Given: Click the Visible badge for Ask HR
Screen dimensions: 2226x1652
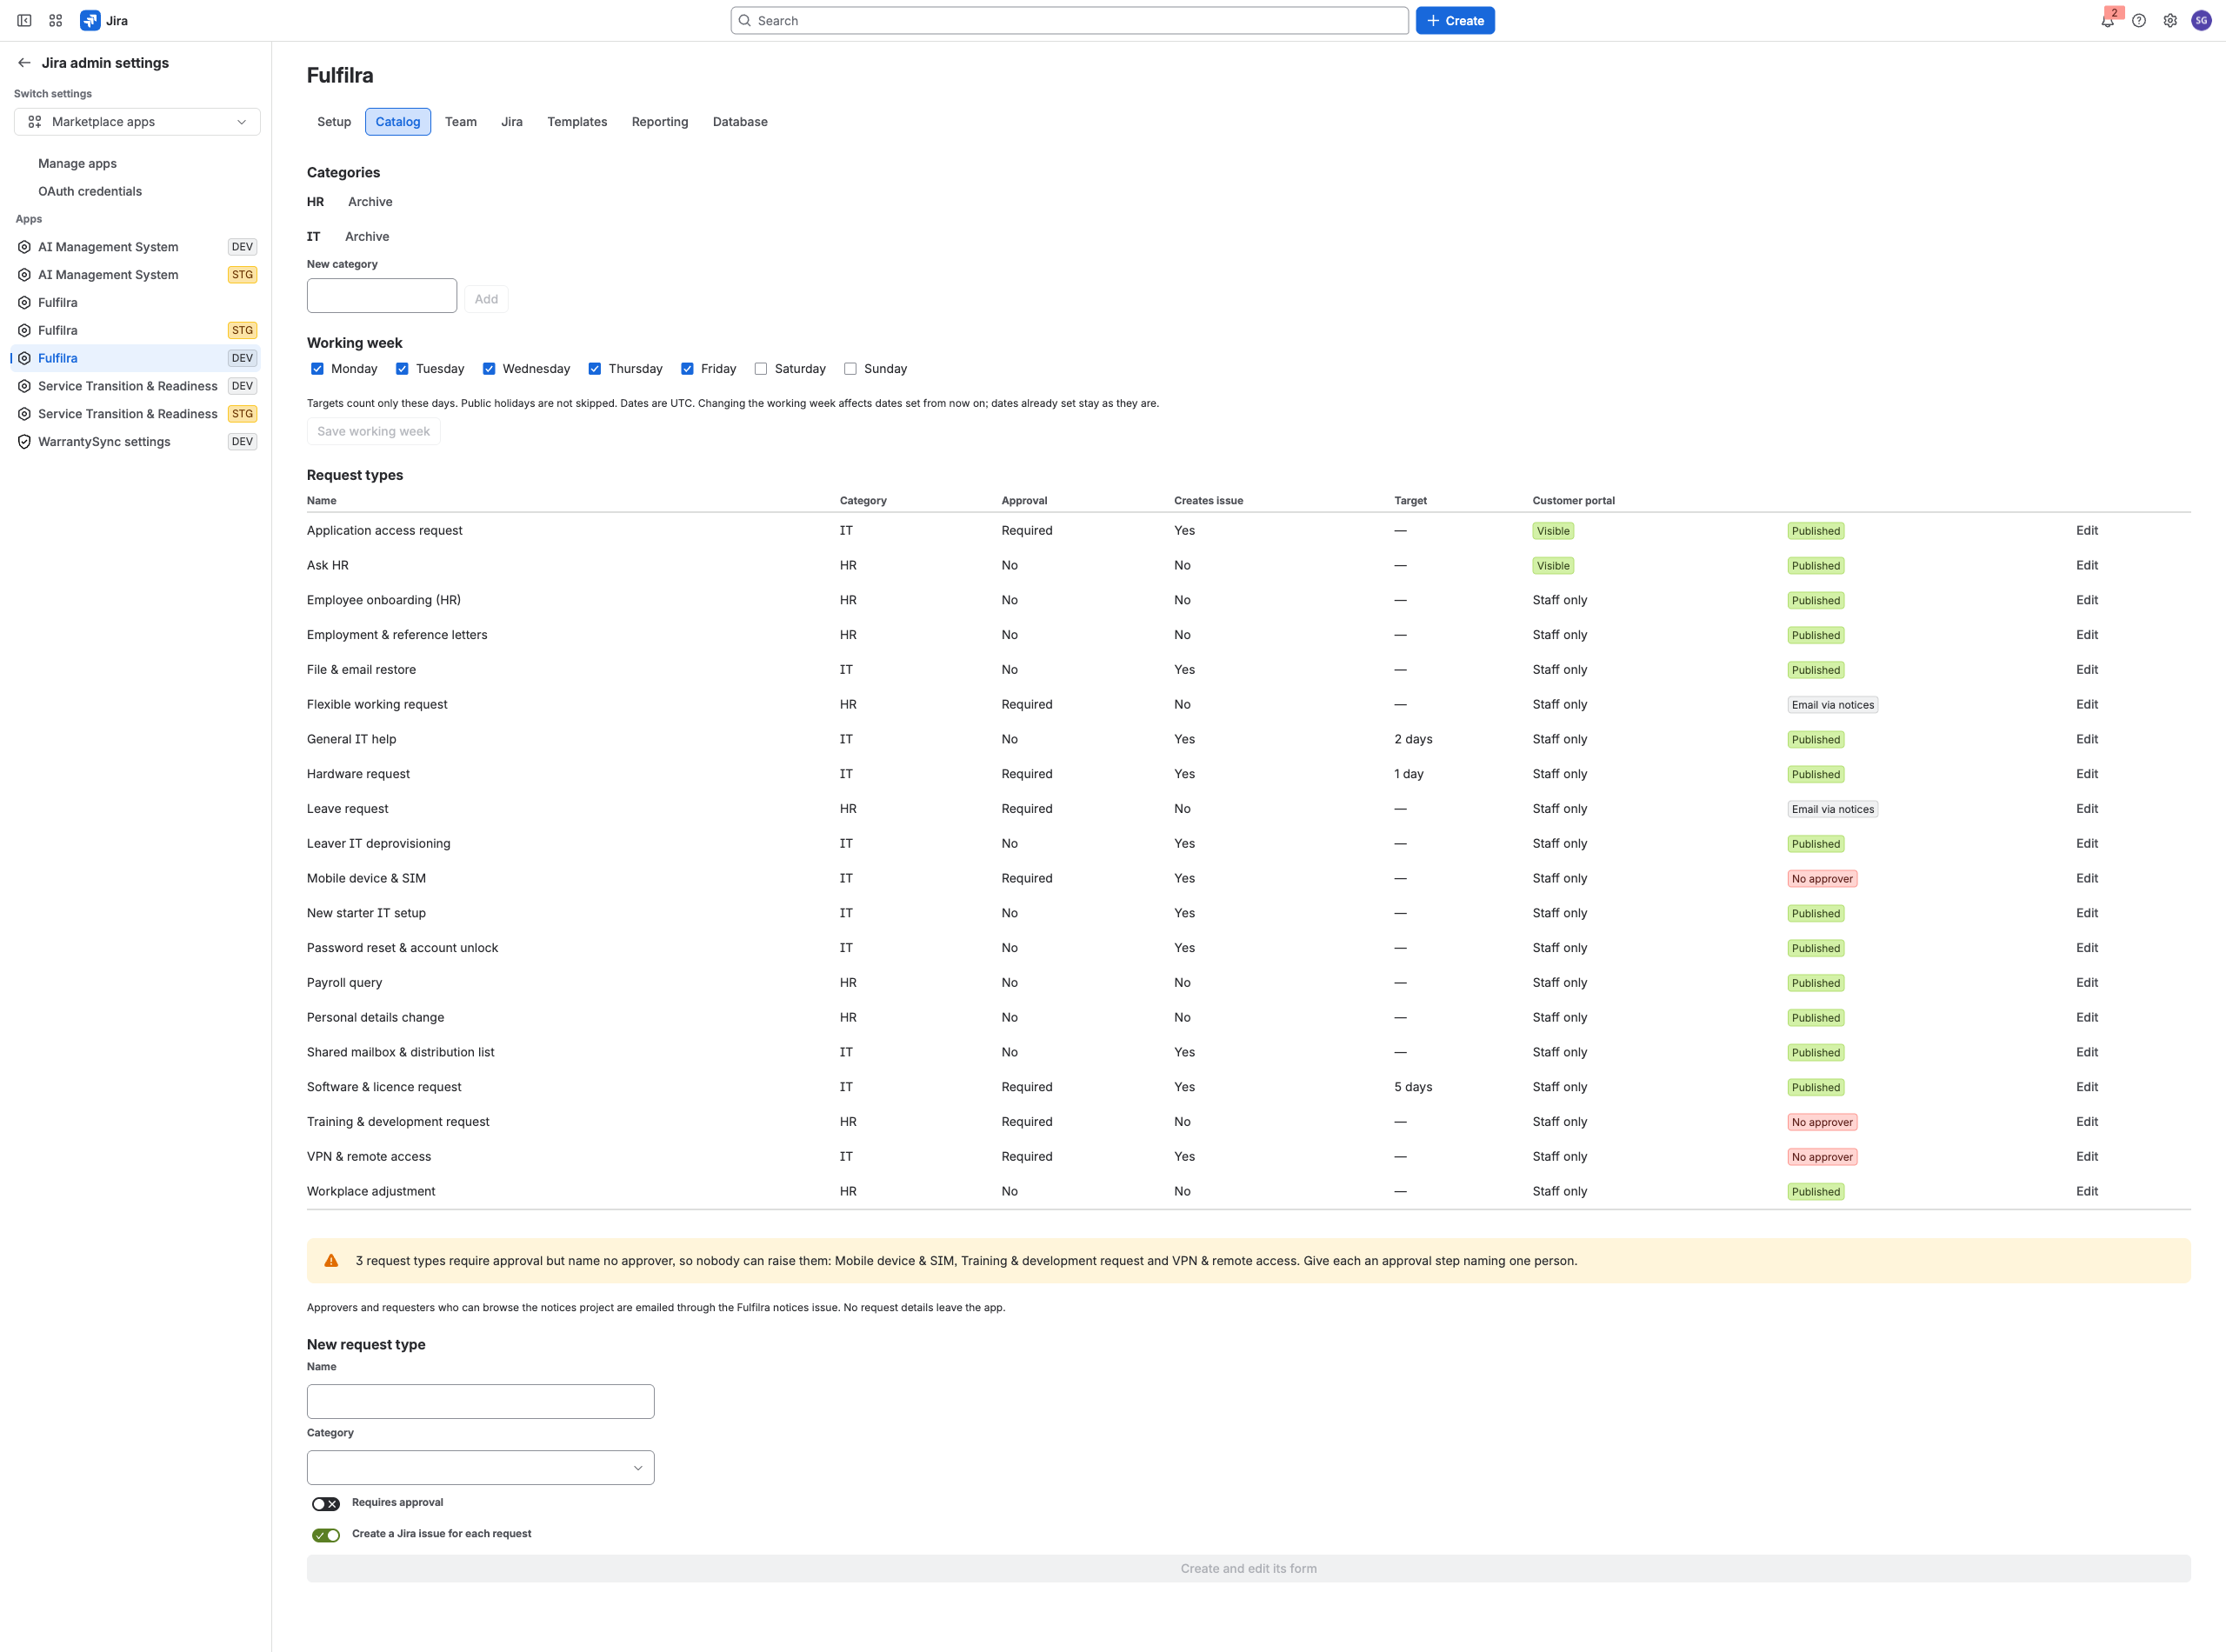Looking at the screenshot, I should pos(1553,566).
